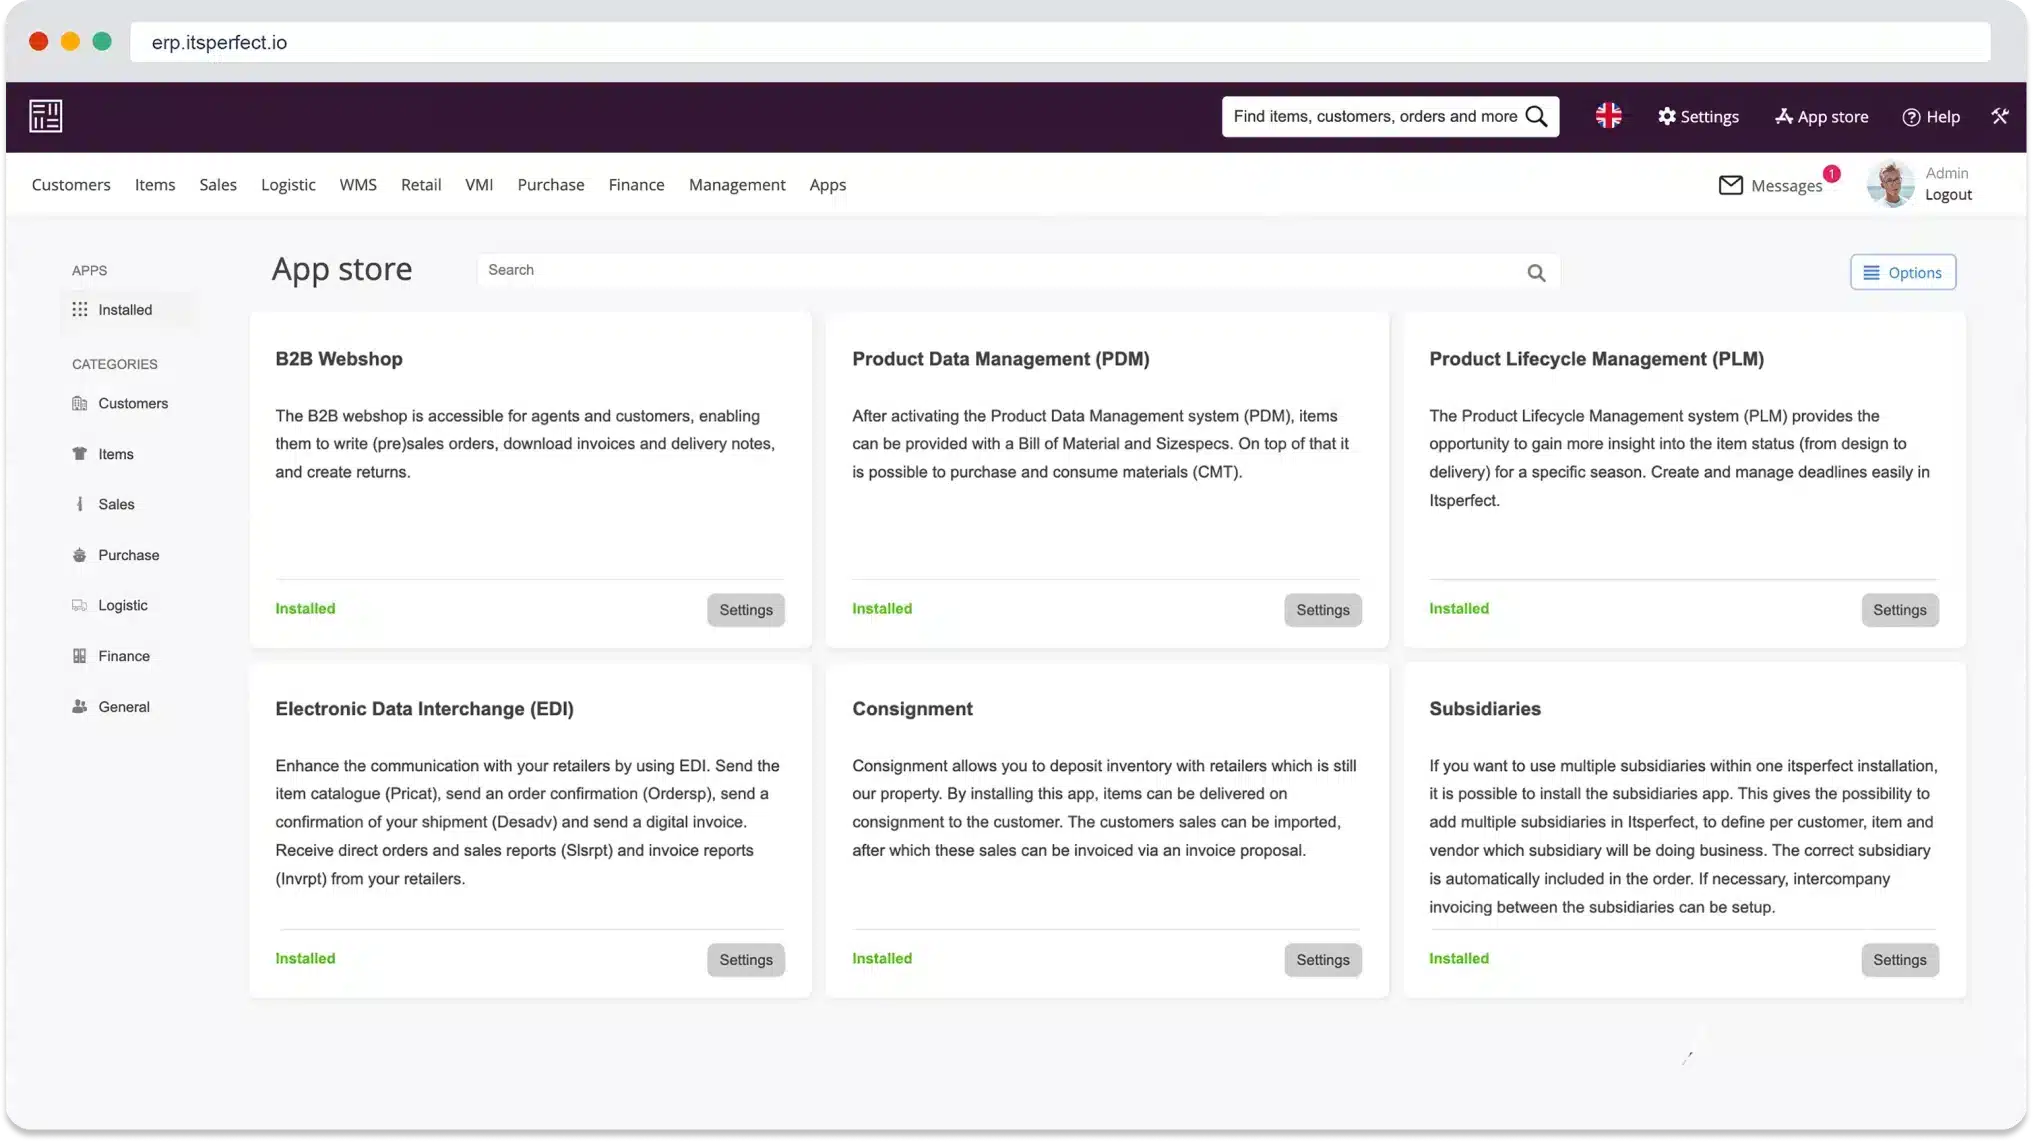The height and width of the screenshot is (1142, 2033).
Task: Open the Options dropdown button
Action: click(x=1903, y=273)
